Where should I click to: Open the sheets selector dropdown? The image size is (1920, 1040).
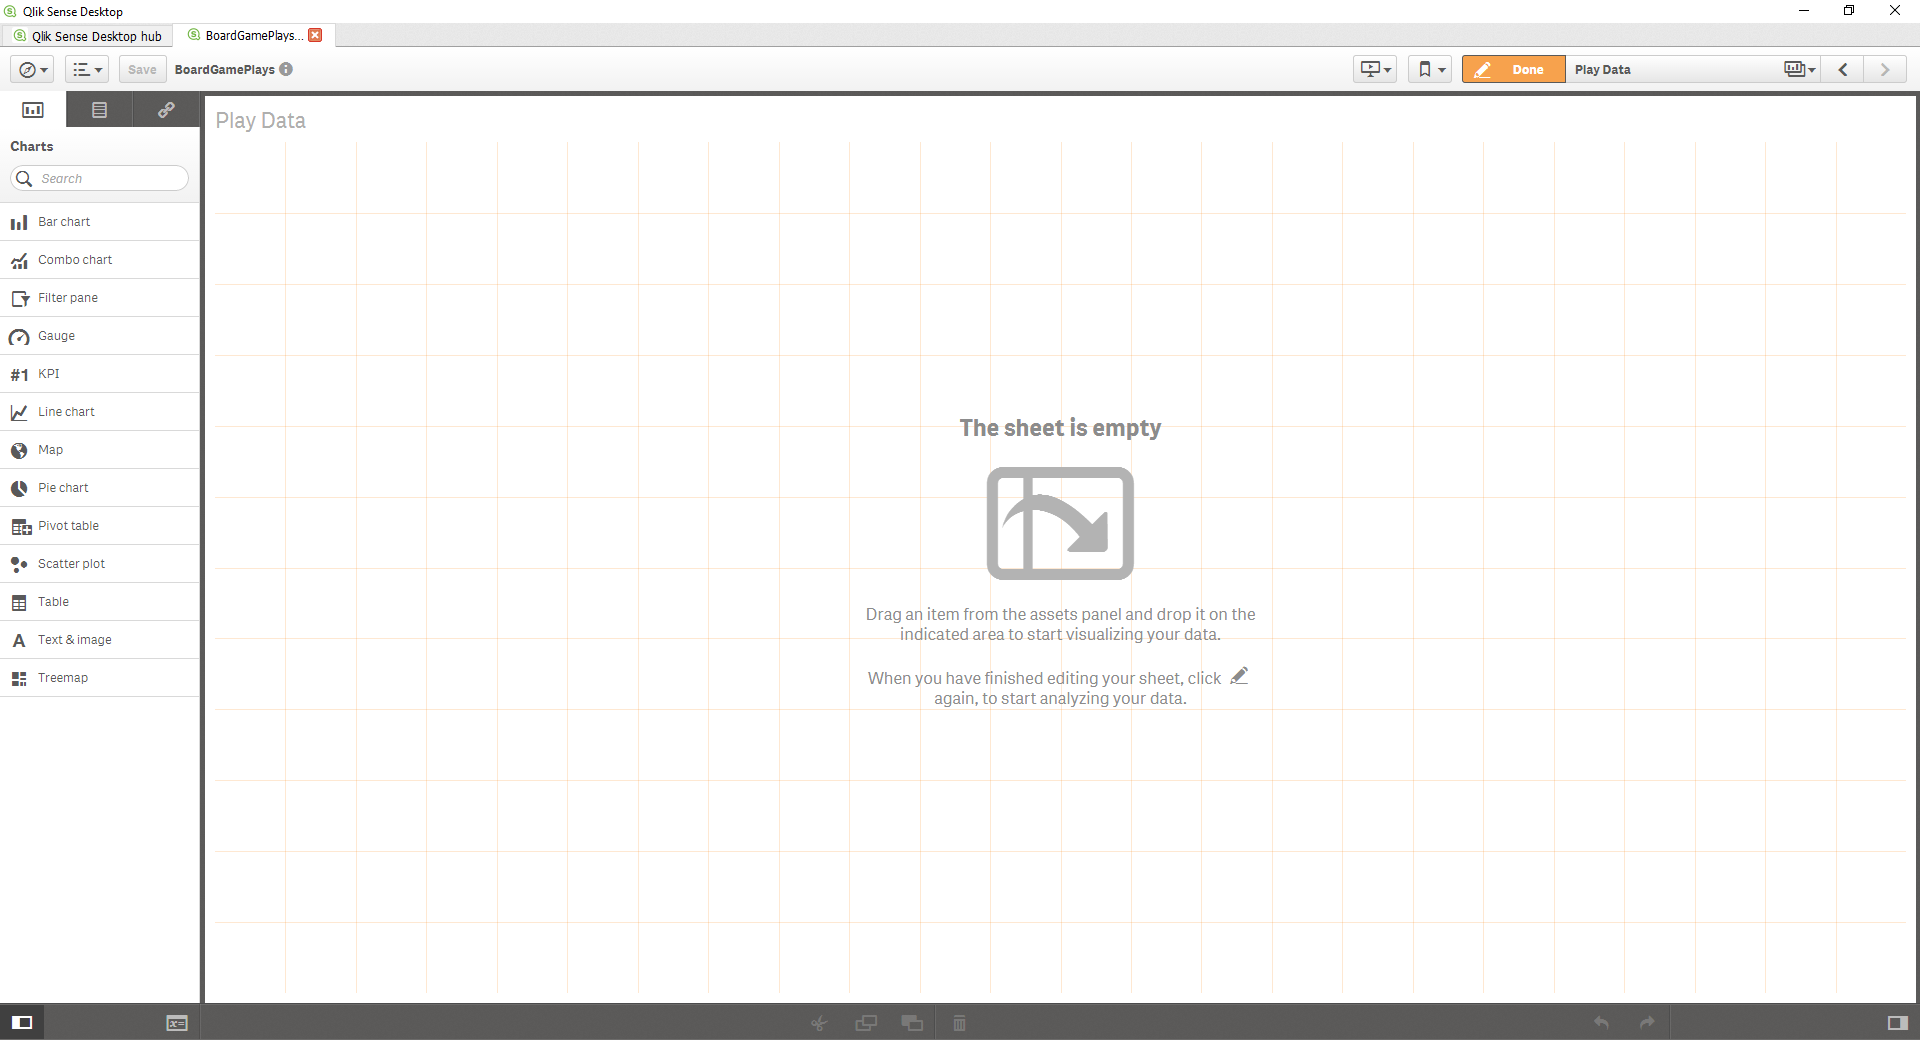click(x=1799, y=69)
